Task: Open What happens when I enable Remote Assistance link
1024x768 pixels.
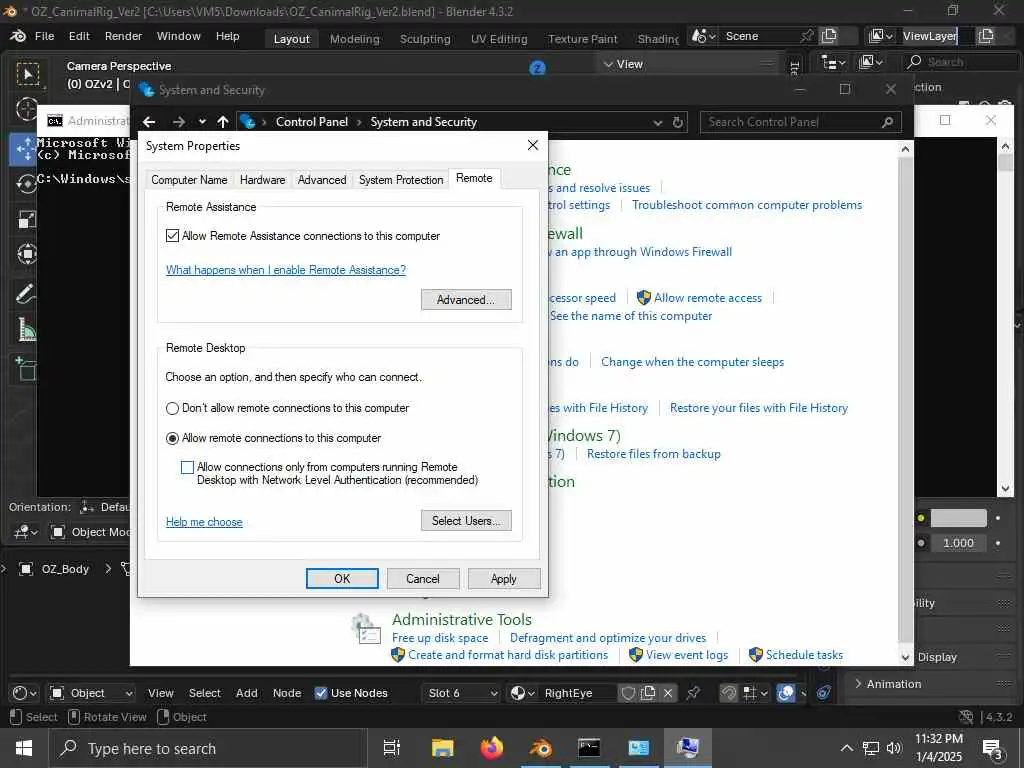Action: [x=286, y=270]
